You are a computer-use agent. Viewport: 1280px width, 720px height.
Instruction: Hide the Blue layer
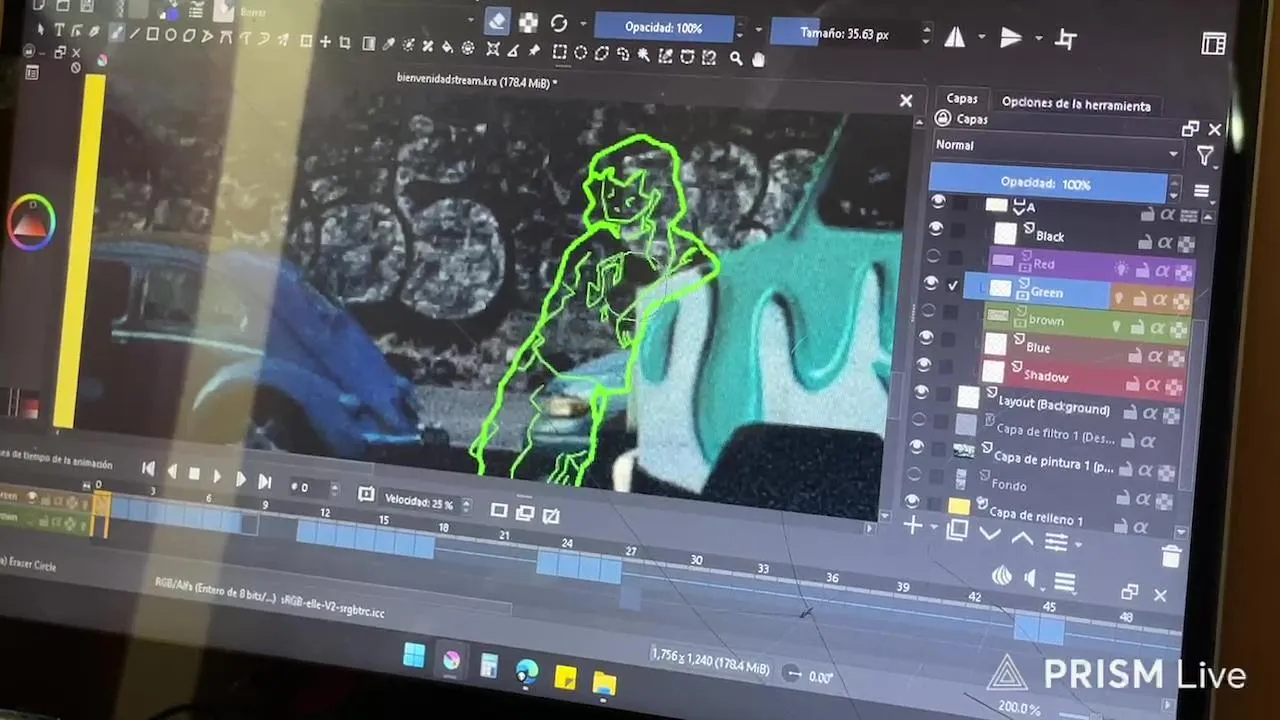[x=926, y=338]
